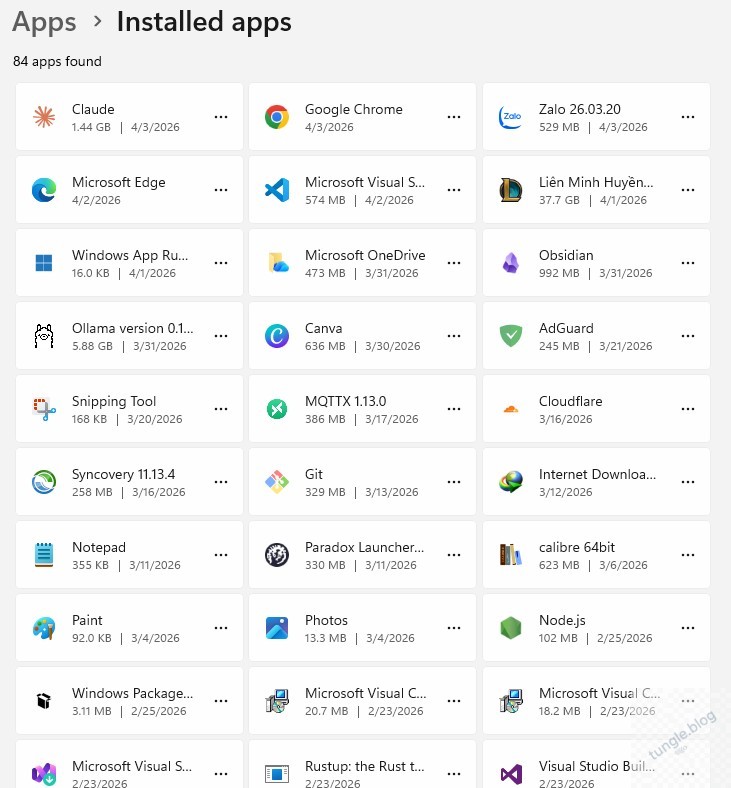Click the Installed apps heading
The height and width of the screenshot is (788, 731).
click(x=204, y=22)
